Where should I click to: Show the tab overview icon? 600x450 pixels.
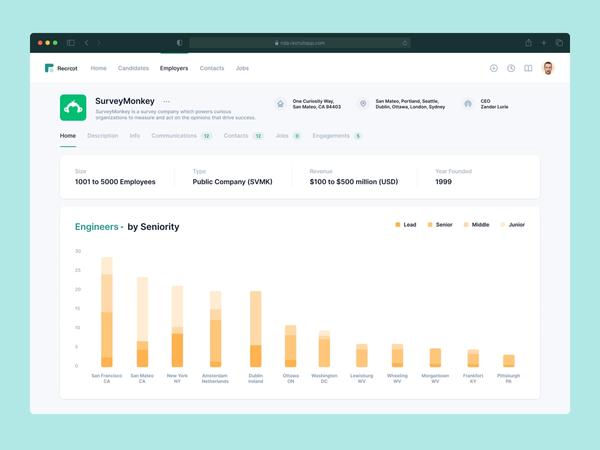559,43
